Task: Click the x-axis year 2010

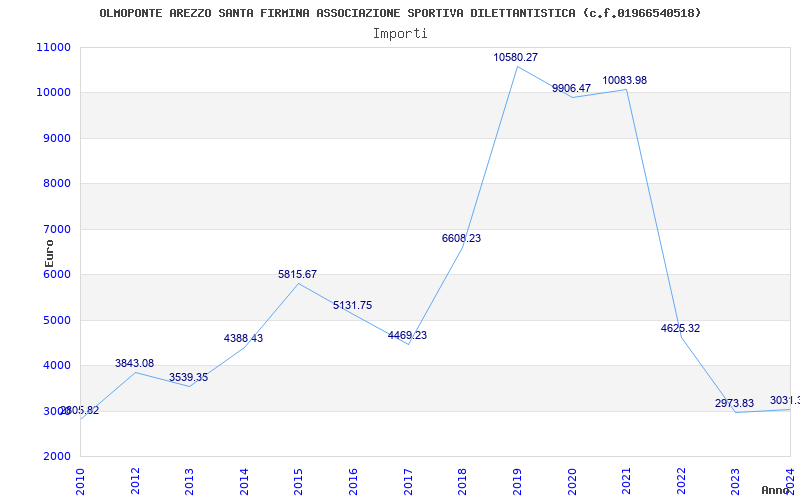Action: pyautogui.click(x=80, y=482)
